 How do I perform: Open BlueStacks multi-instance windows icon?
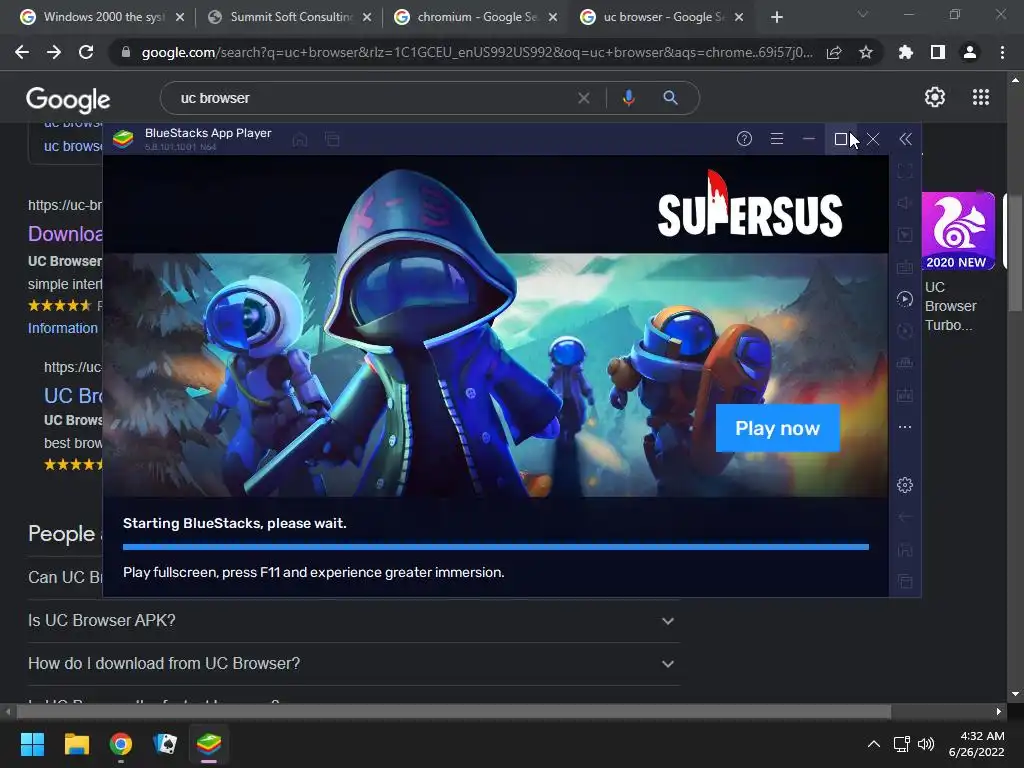332,139
